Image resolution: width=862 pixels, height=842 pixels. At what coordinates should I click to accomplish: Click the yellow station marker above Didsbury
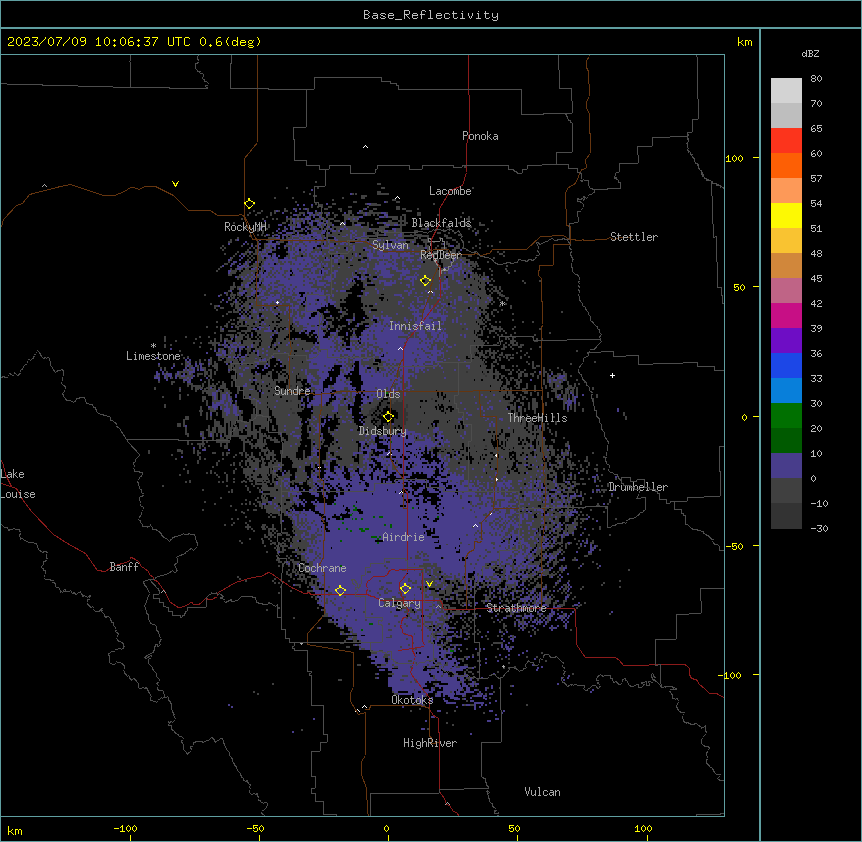coord(388,416)
